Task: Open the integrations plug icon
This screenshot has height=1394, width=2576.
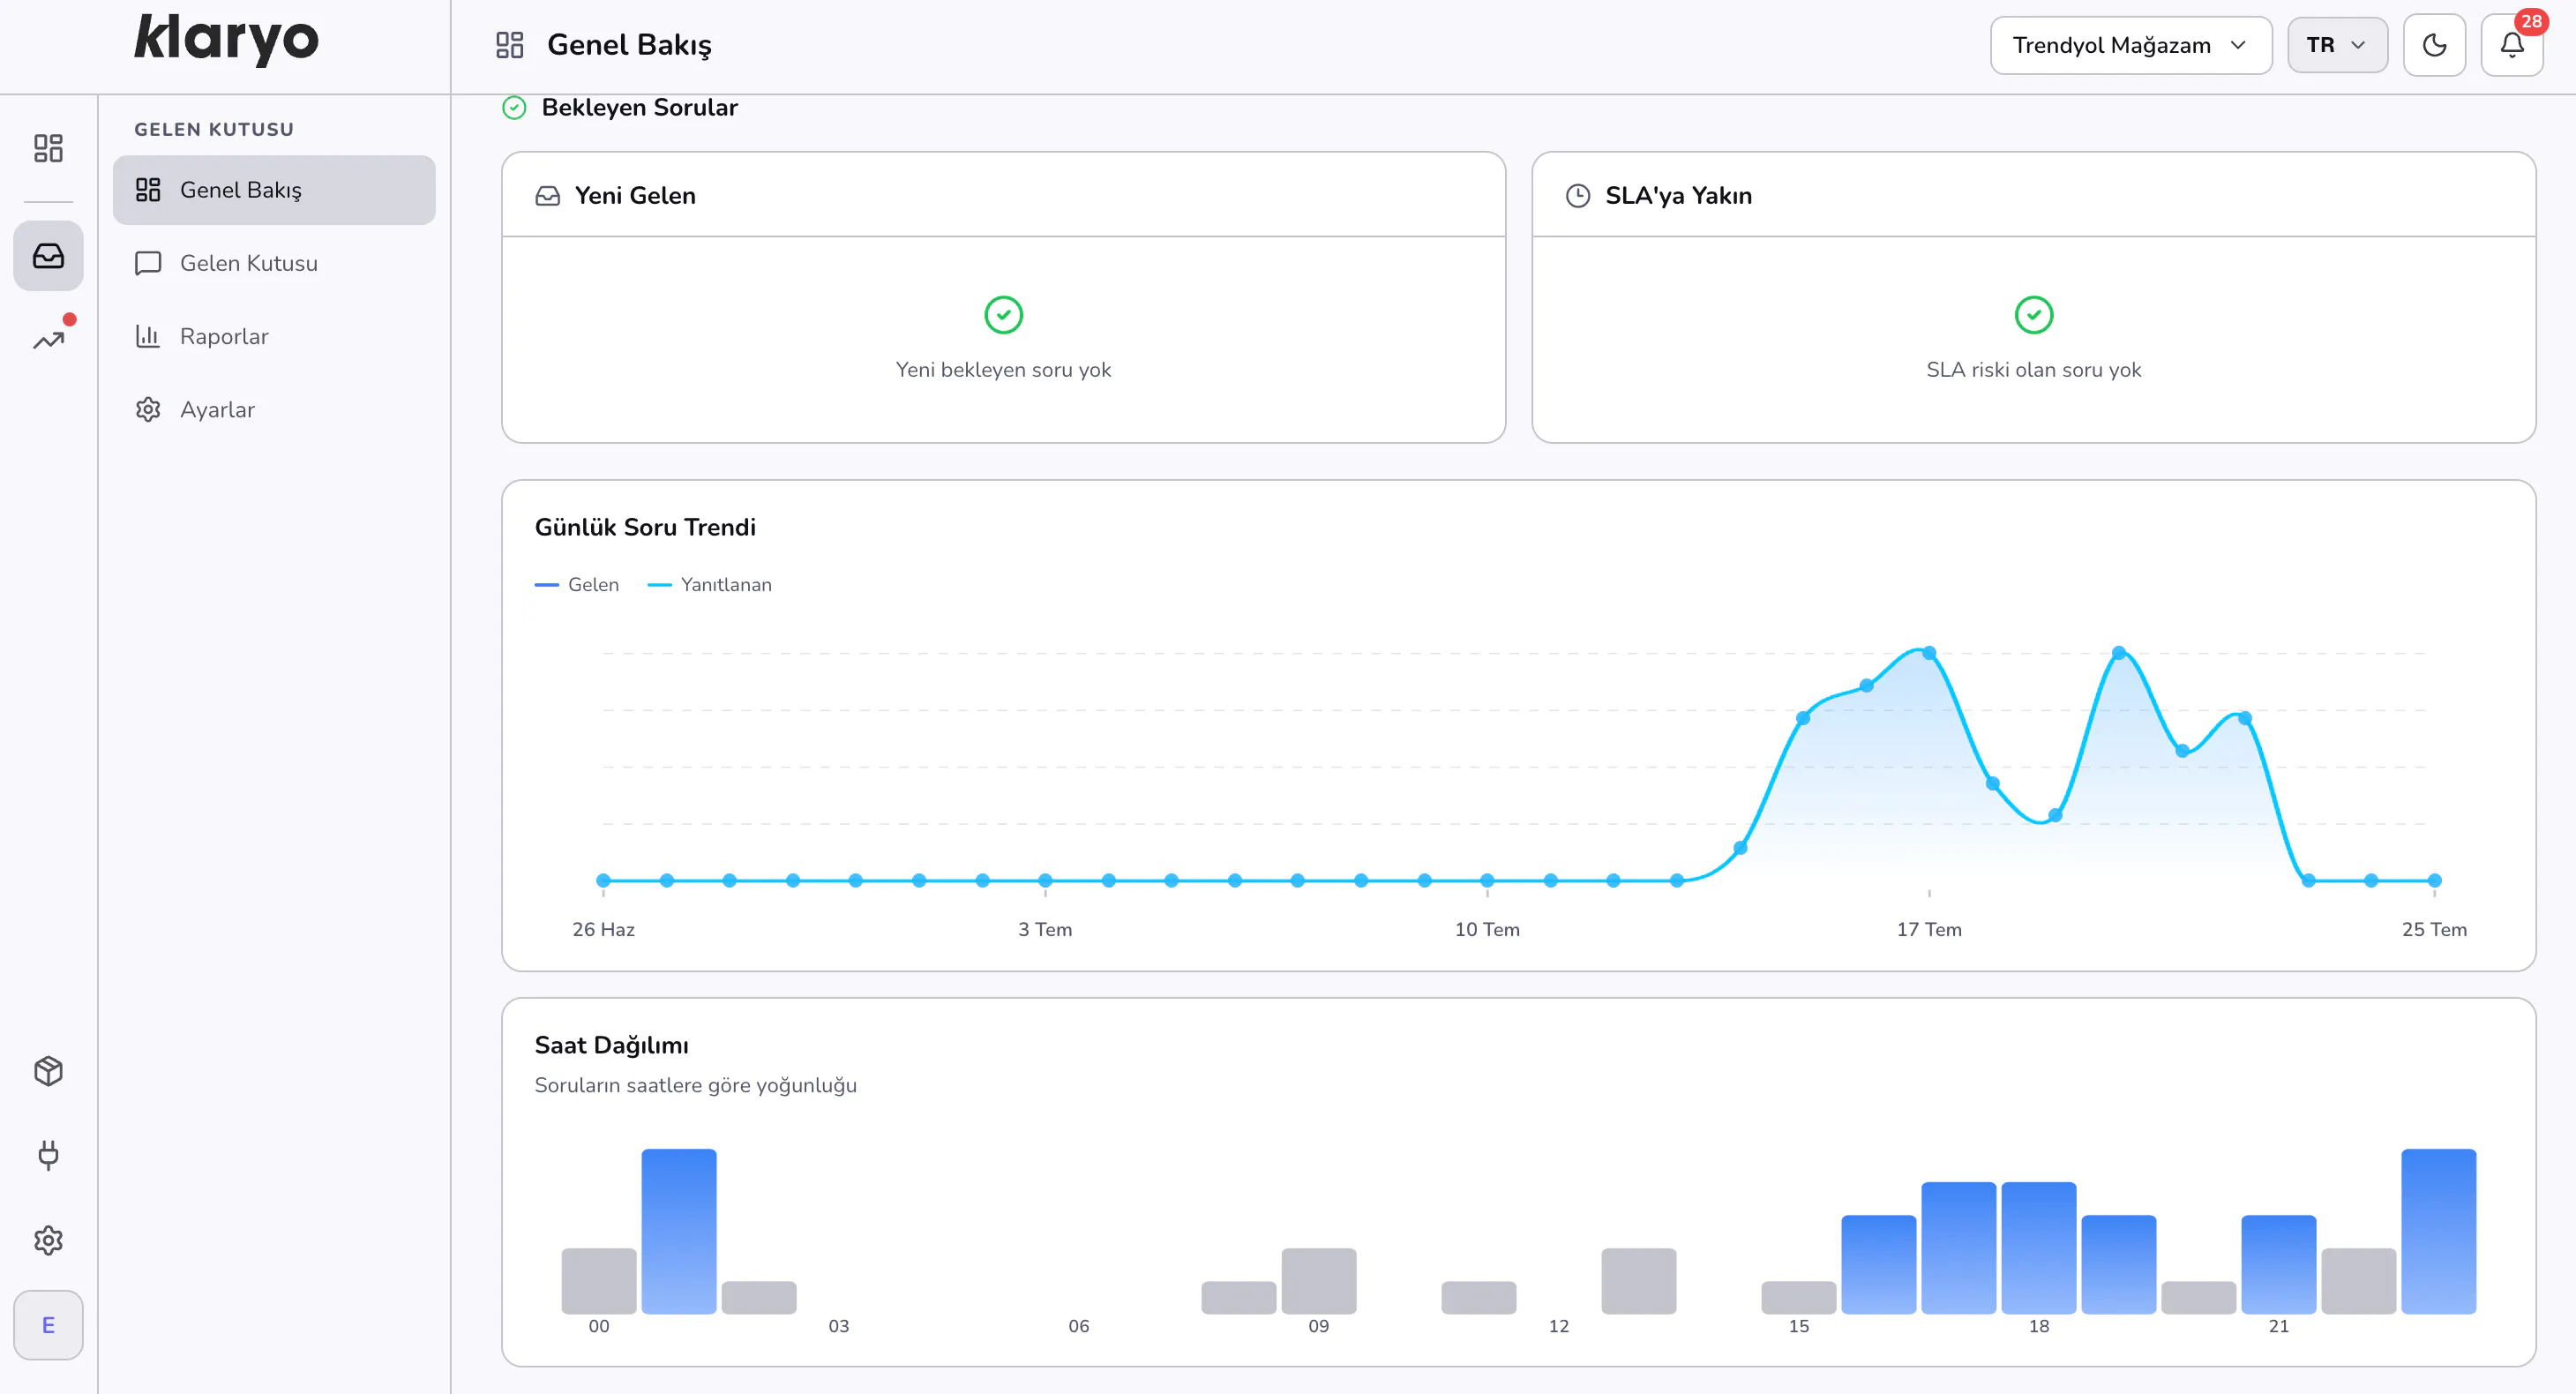Action: point(48,1155)
